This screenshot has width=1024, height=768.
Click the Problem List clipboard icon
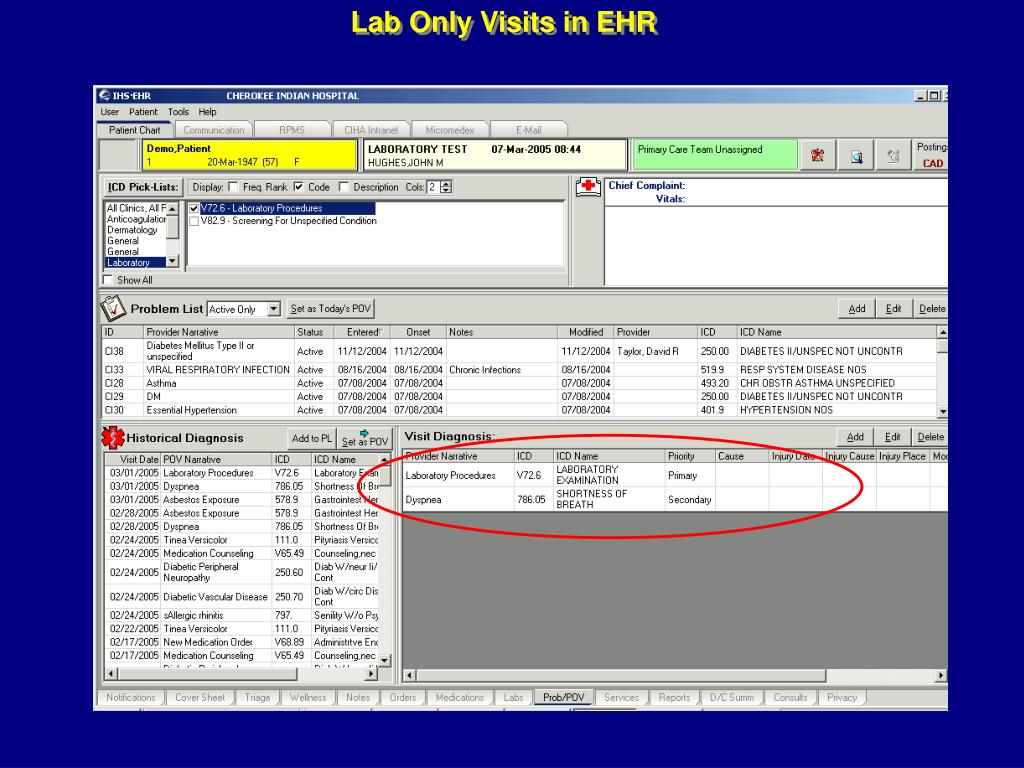coord(113,308)
